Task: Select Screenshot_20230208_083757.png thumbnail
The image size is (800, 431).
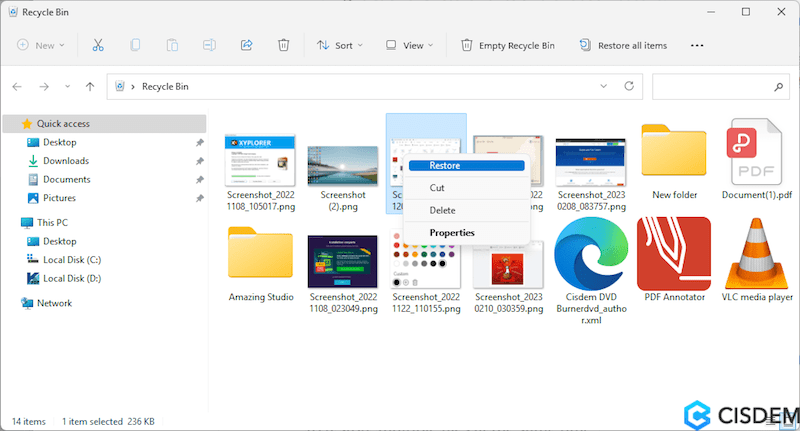Action: tap(591, 162)
